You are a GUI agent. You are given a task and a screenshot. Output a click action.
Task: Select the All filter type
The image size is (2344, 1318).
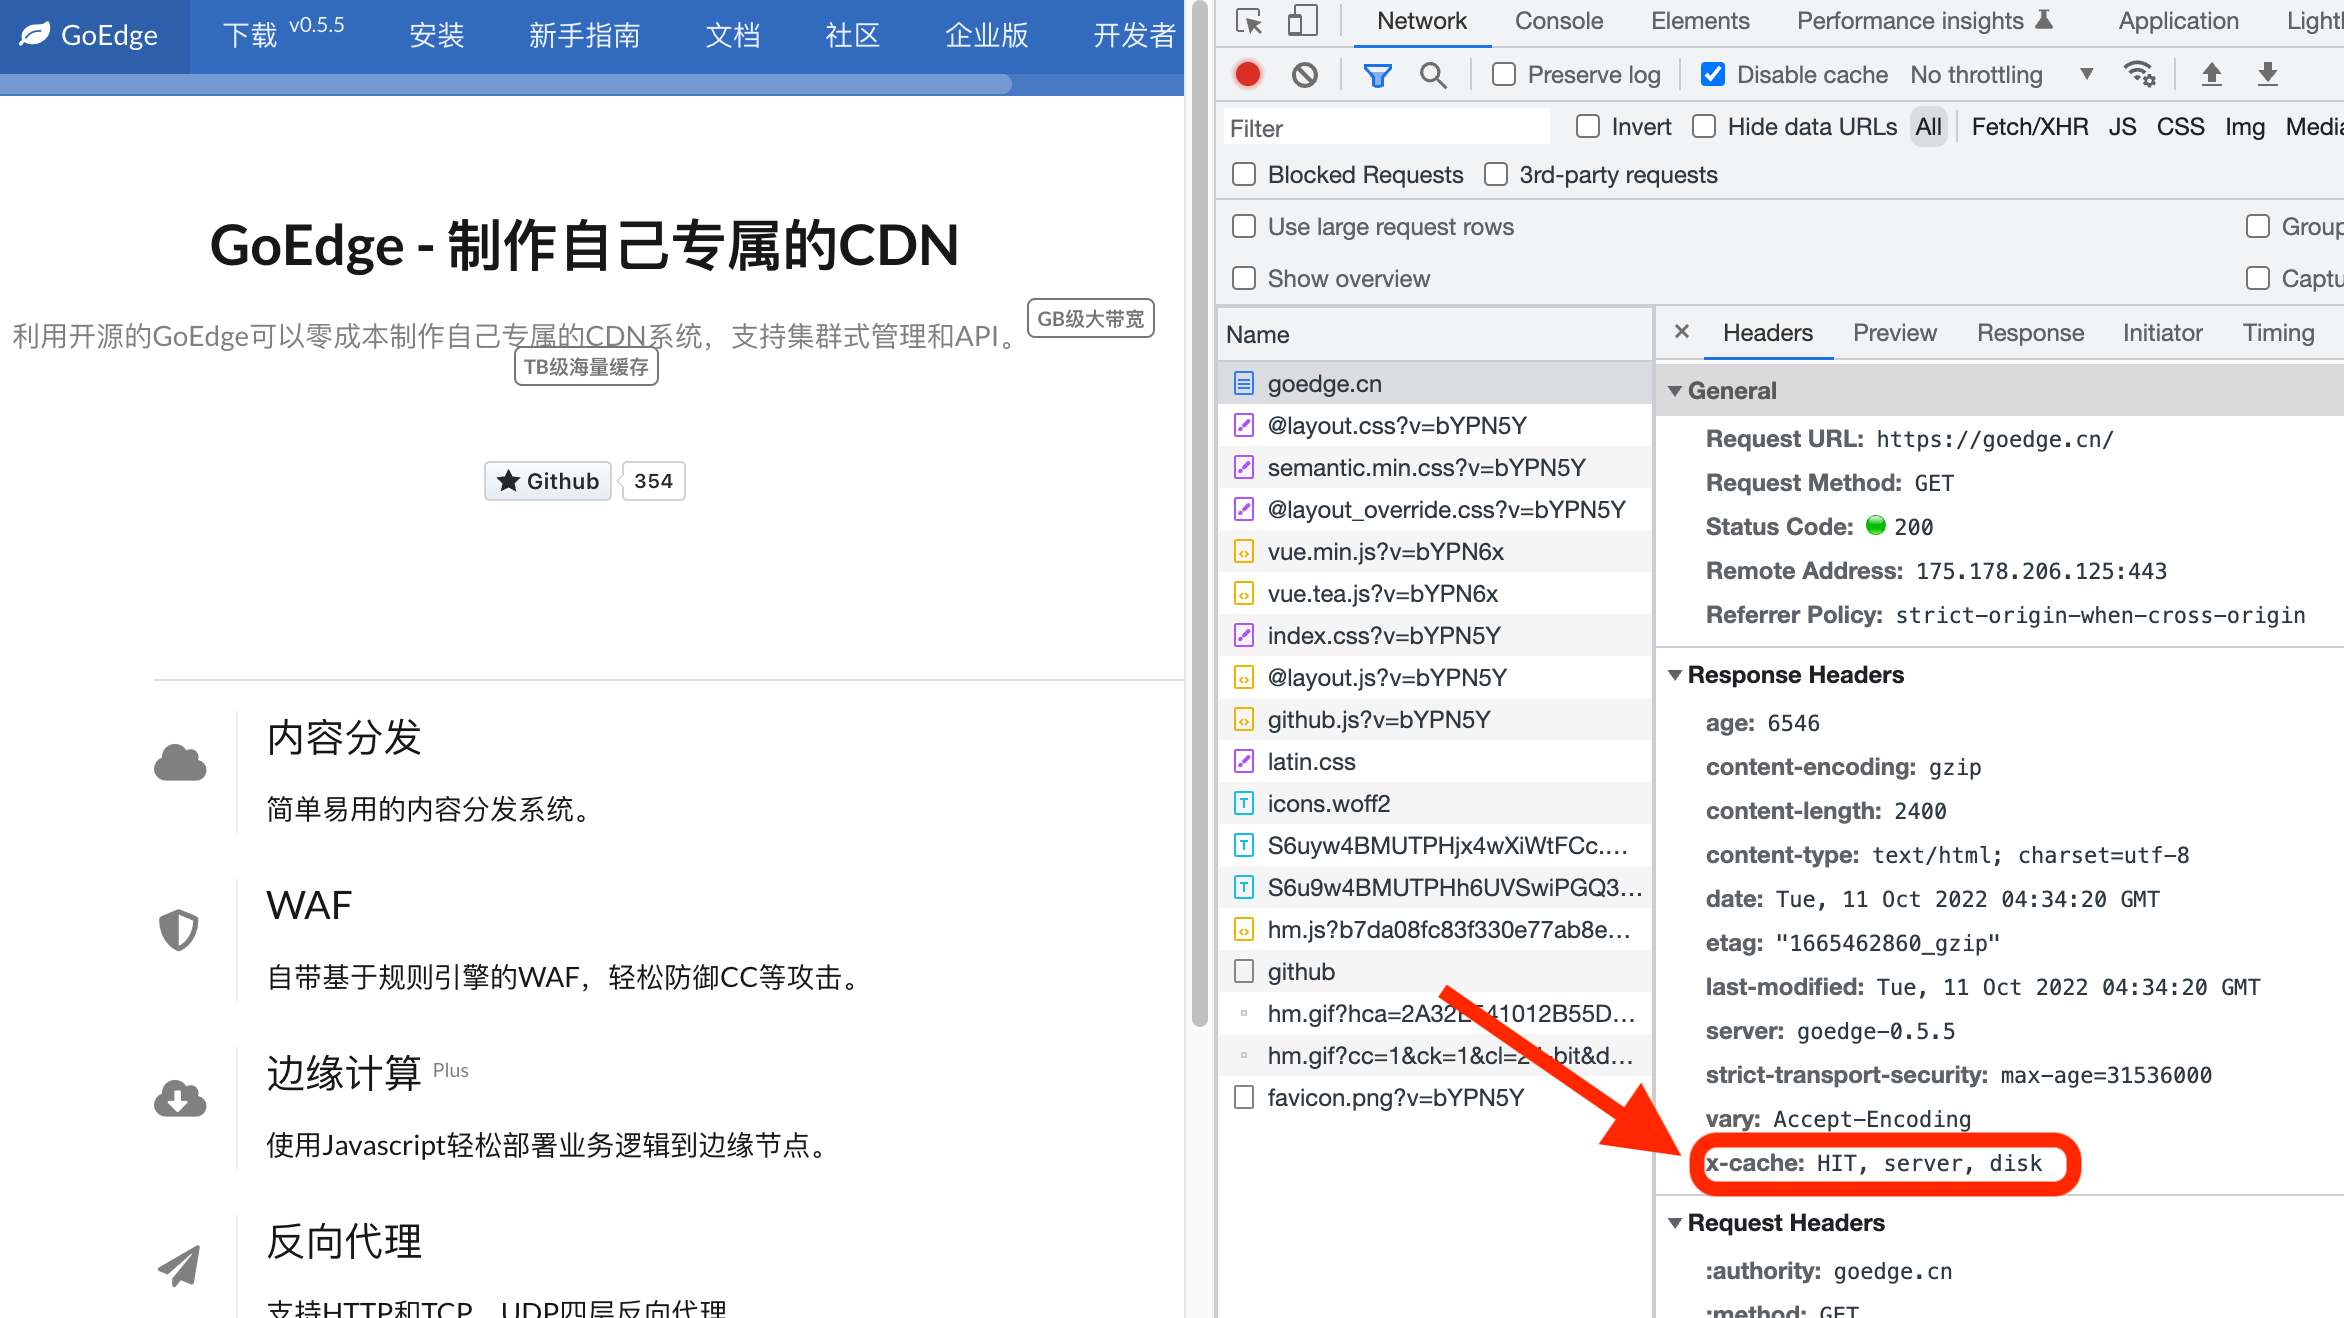[x=1928, y=126]
